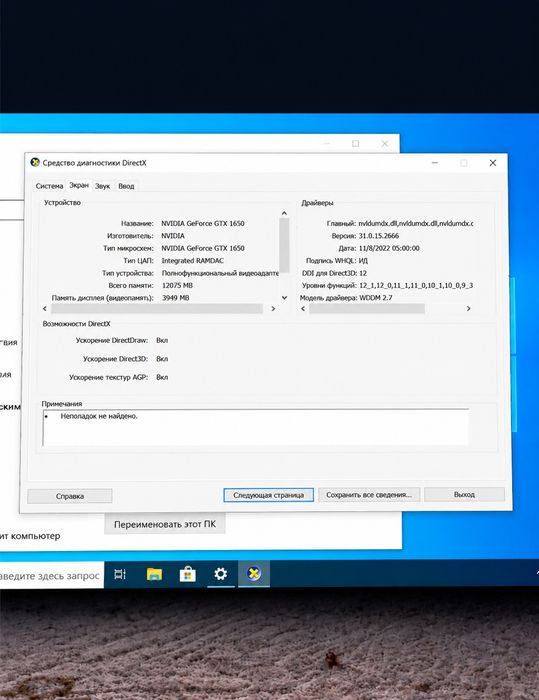Click the Неполадок не найдено note
539x700 pixels.
tap(99, 416)
